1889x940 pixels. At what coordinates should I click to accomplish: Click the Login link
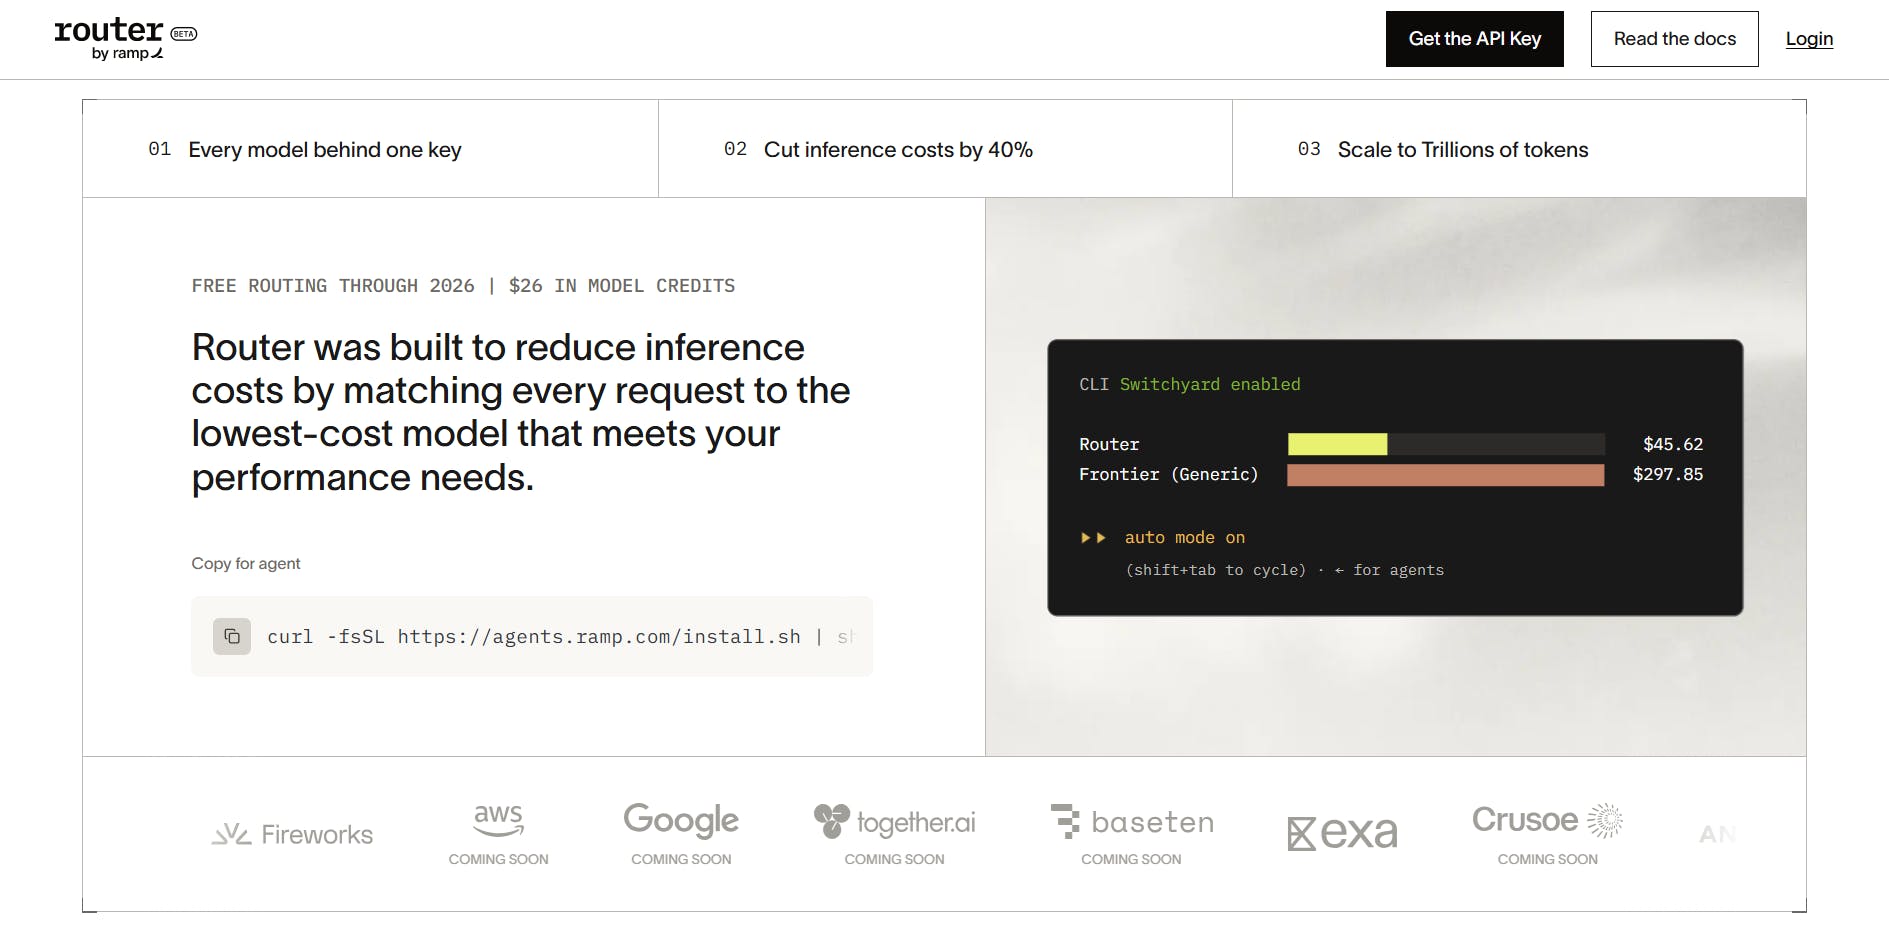click(1809, 39)
